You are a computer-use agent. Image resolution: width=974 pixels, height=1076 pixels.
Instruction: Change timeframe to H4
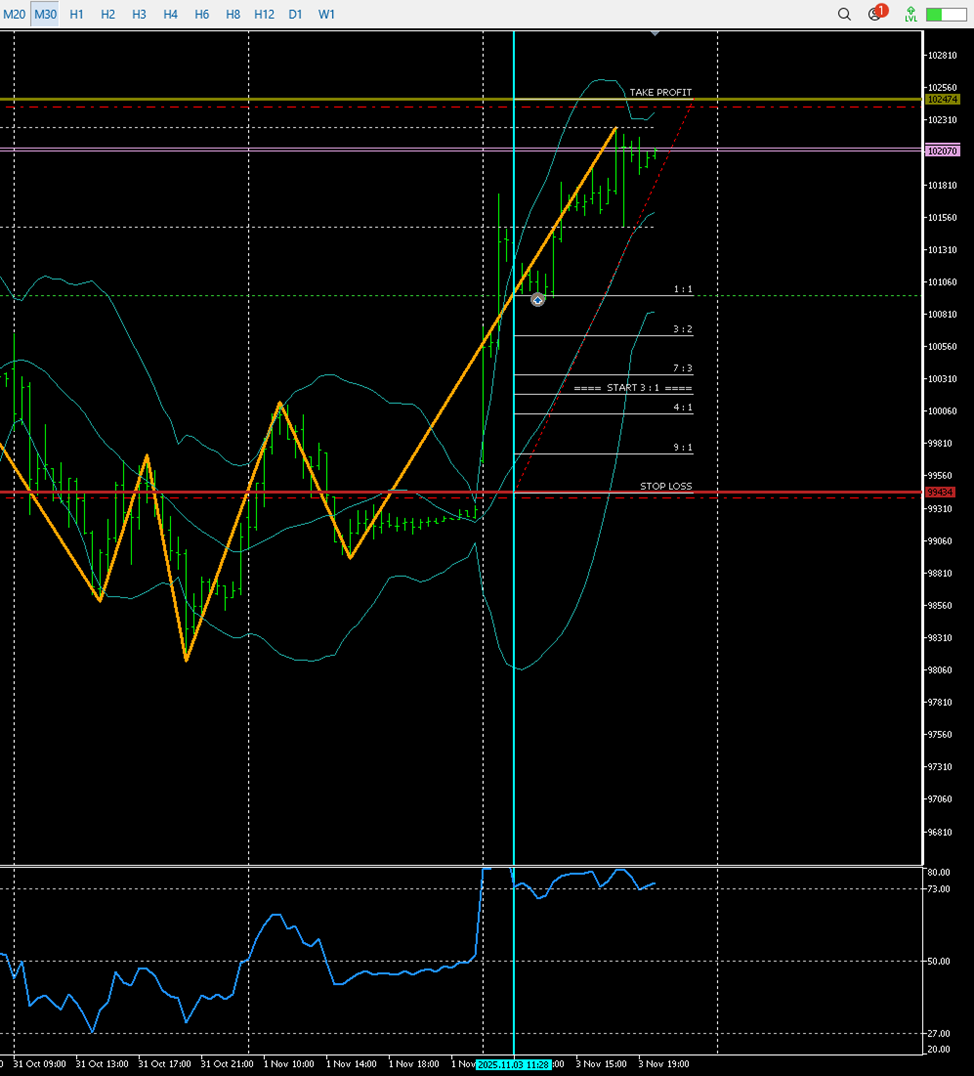coord(170,15)
